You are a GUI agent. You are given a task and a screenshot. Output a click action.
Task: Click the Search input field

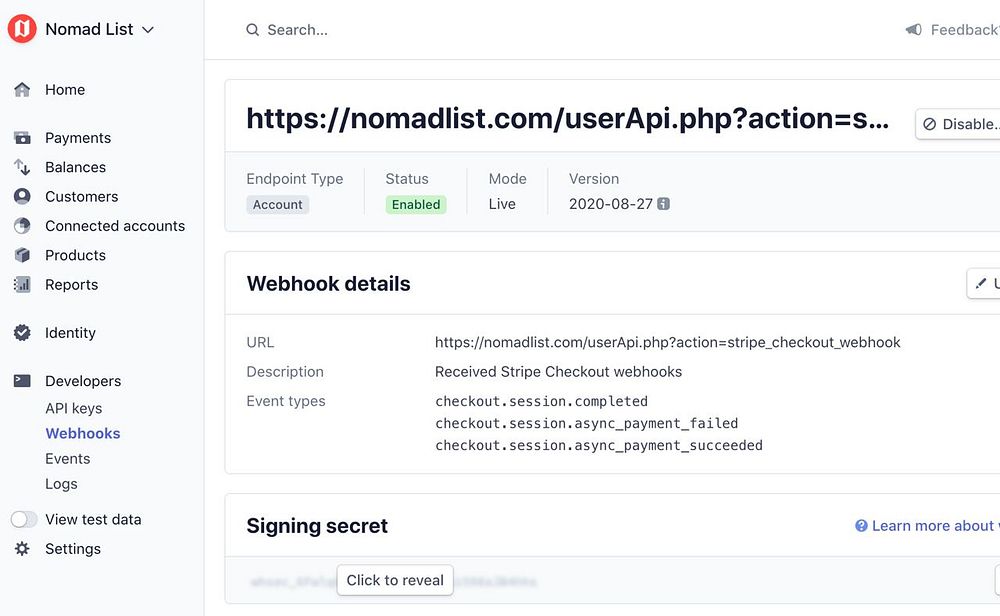pyautogui.click(x=400, y=30)
